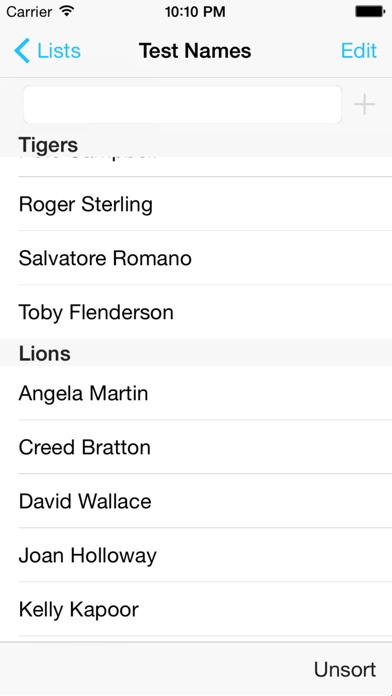392x696 pixels.
Task: Go back to Lists
Action: 48,51
